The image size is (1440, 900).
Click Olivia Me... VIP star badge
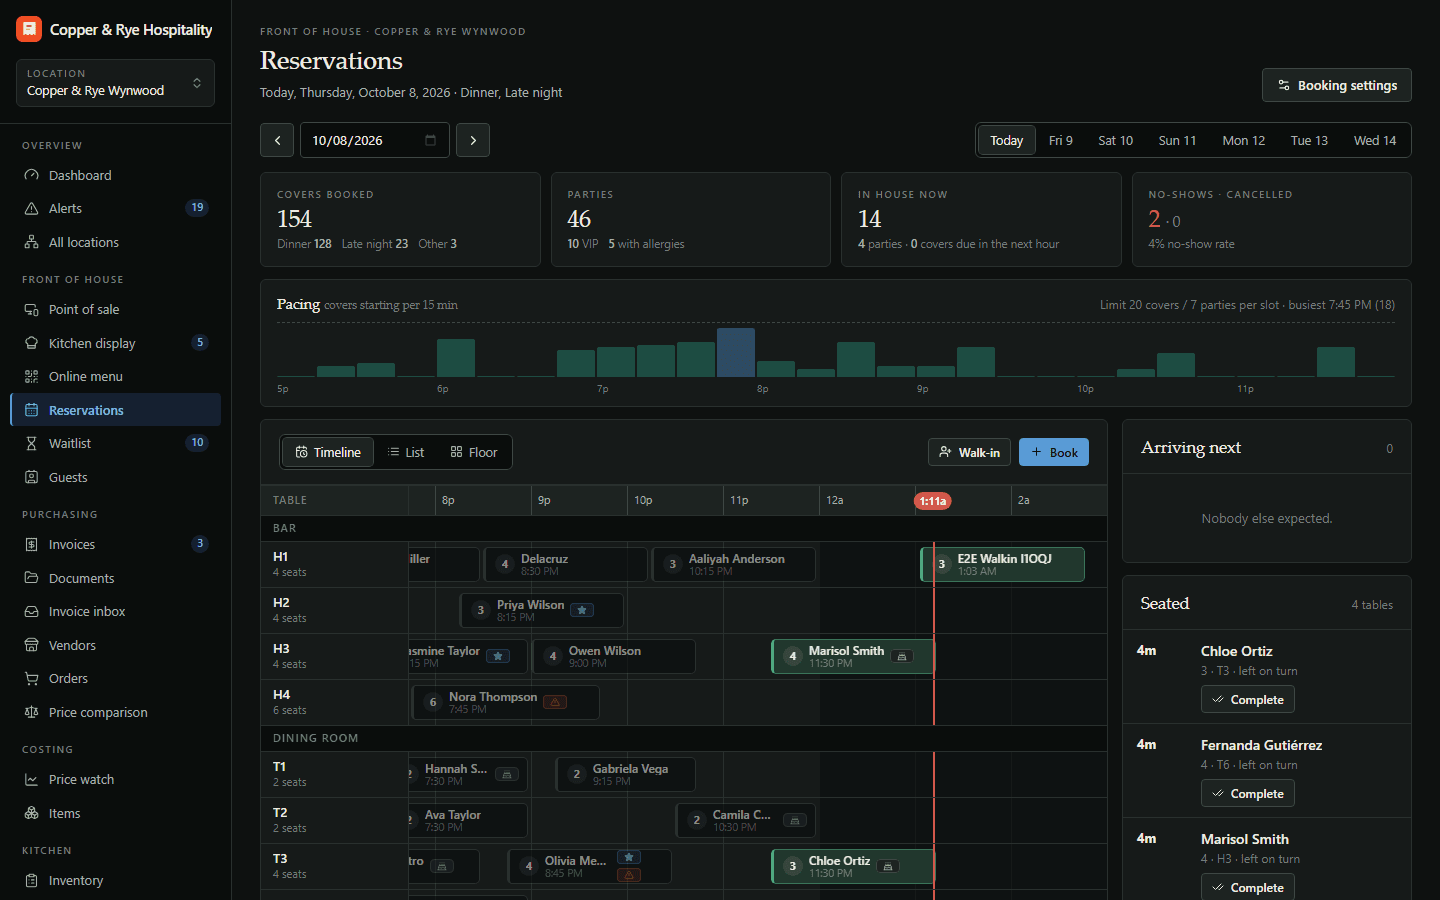point(629,857)
